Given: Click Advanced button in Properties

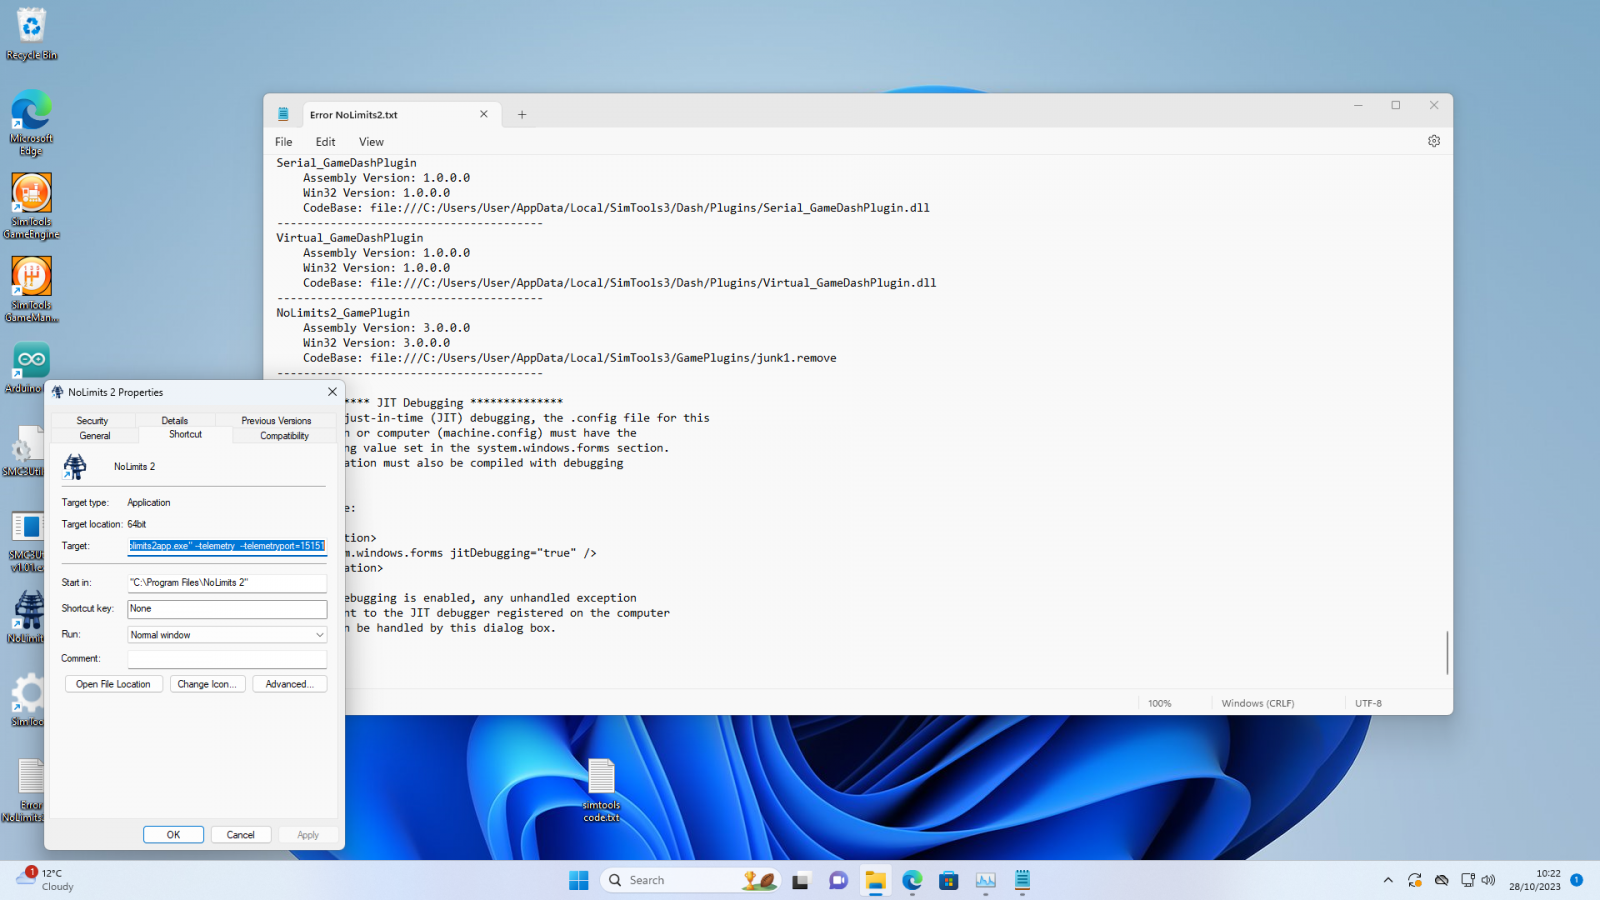Looking at the screenshot, I should [290, 684].
